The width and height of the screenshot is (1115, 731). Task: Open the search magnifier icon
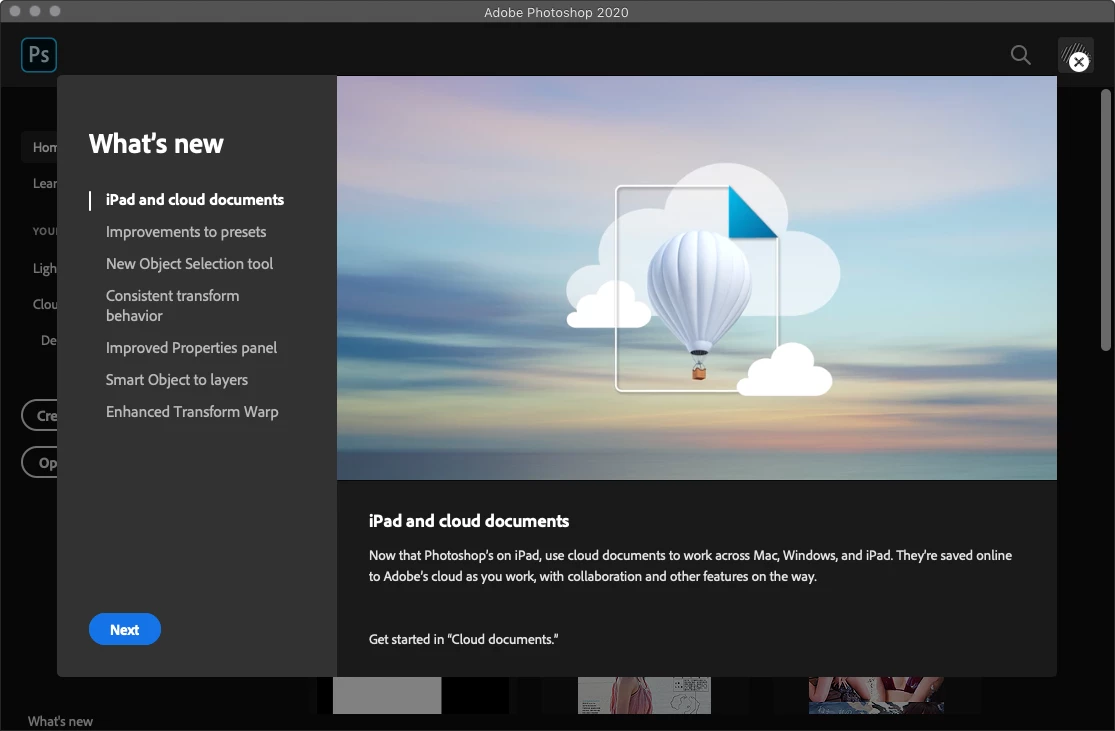1020,55
